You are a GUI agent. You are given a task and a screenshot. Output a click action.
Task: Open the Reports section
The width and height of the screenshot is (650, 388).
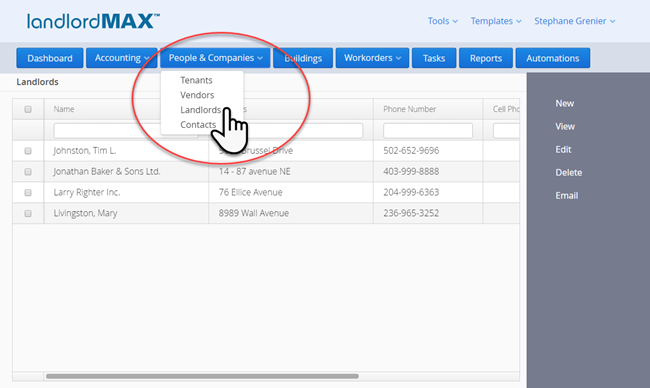(x=486, y=58)
